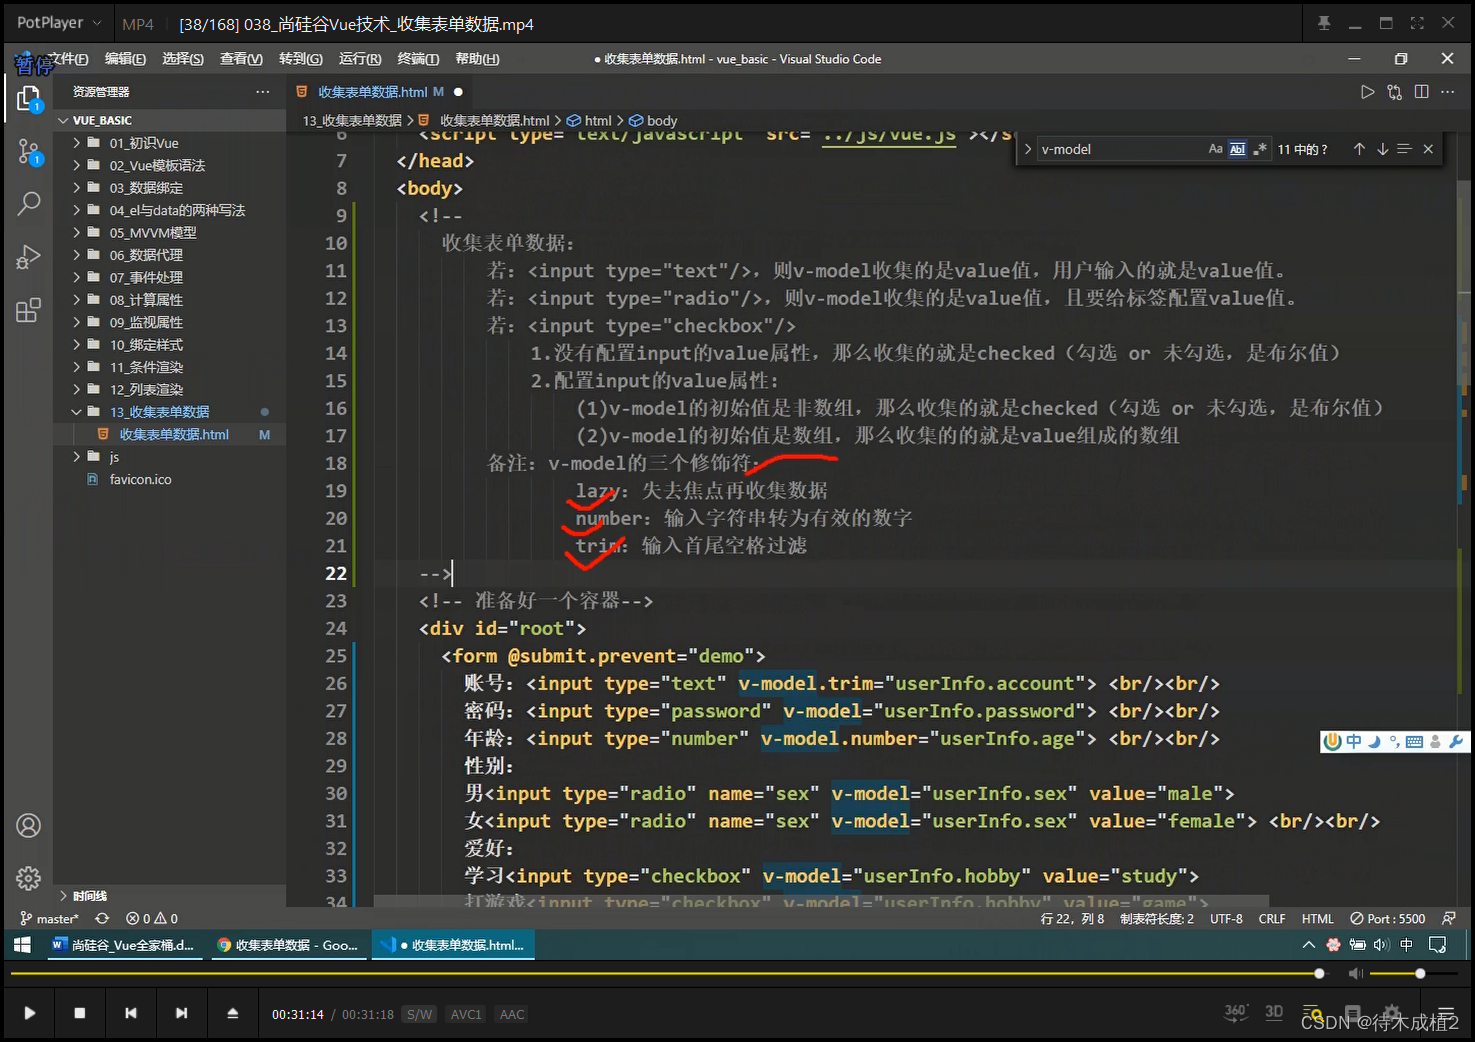Close the find widget
Image resolution: width=1475 pixels, height=1042 pixels.
1428,149
